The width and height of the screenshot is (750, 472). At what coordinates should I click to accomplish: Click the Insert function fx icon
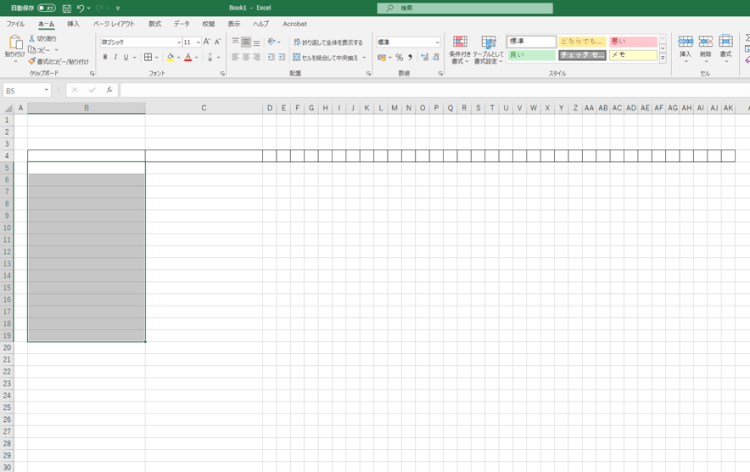click(x=109, y=90)
